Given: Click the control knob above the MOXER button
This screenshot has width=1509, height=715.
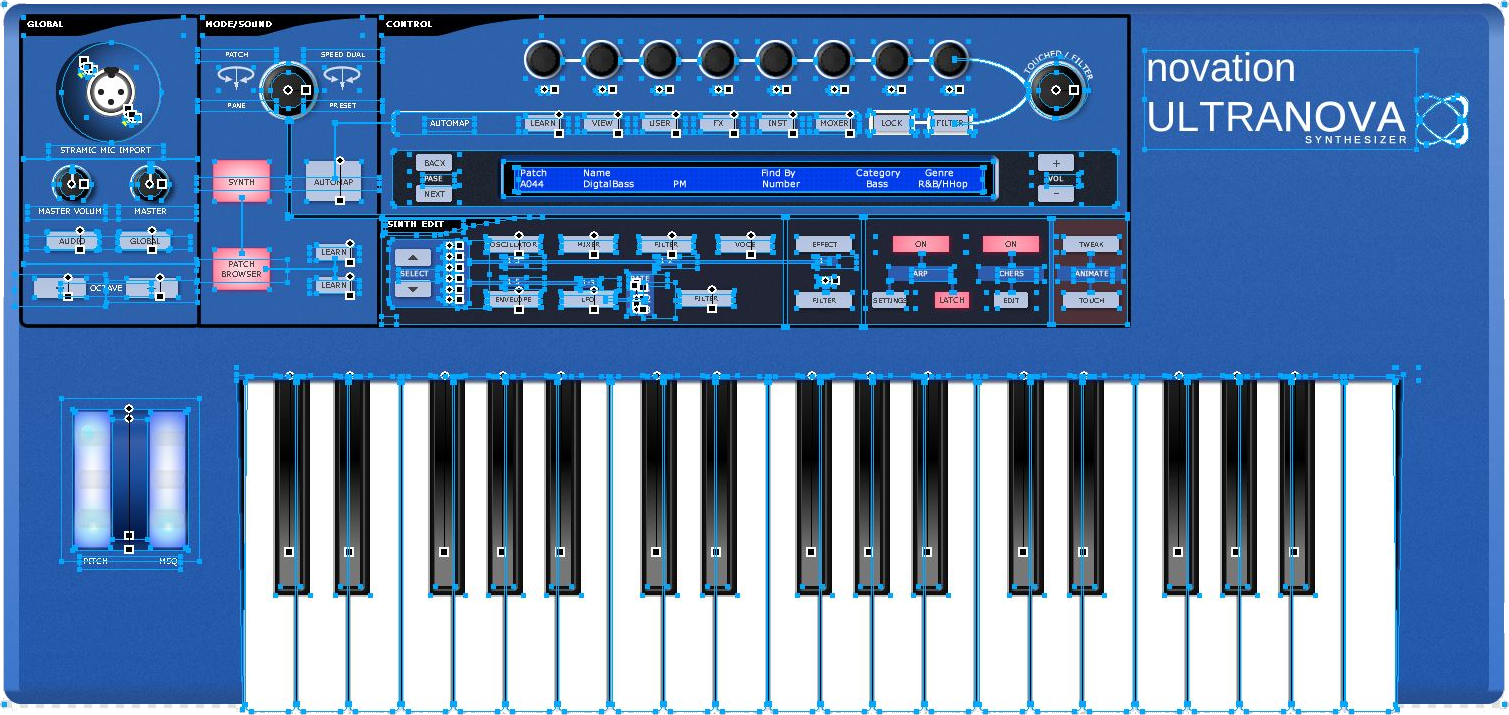Looking at the screenshot, I should [832, 61].
